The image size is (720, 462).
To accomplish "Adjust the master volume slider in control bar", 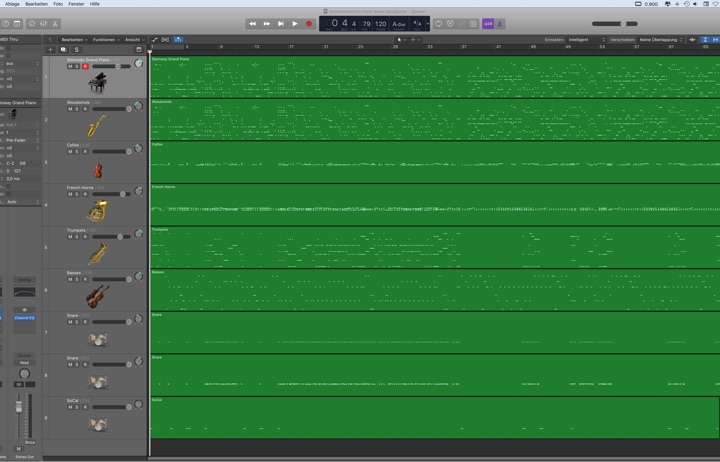I will pos(614,23).
